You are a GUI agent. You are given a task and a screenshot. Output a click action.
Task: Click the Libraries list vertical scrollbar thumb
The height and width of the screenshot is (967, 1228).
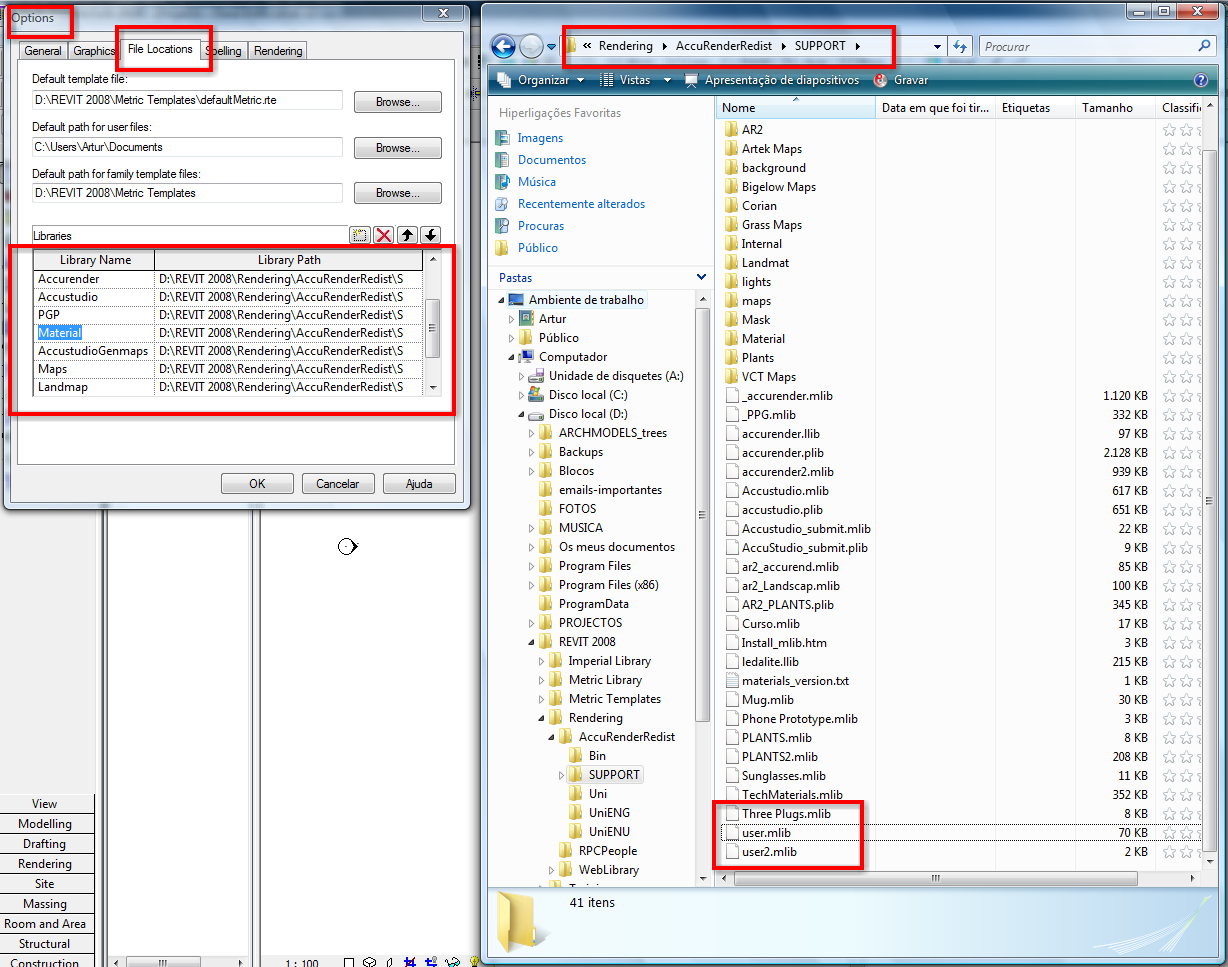point(433,328)
